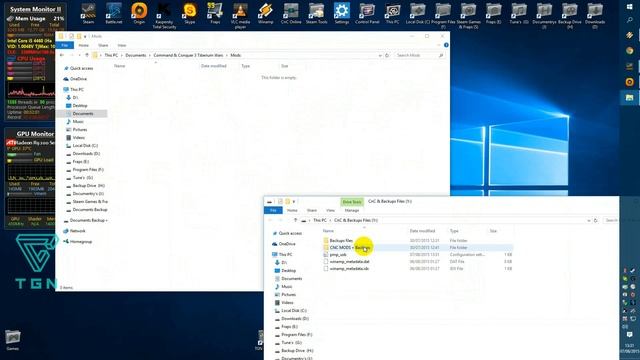Open the File tab in CnC & Backups window
640x360 pixels.
coord(273,210)
